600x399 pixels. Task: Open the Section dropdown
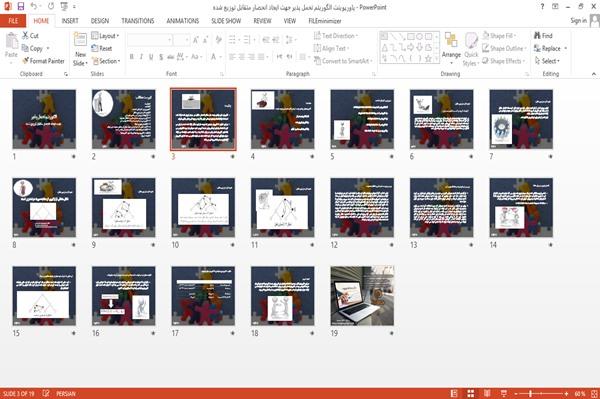106,61
